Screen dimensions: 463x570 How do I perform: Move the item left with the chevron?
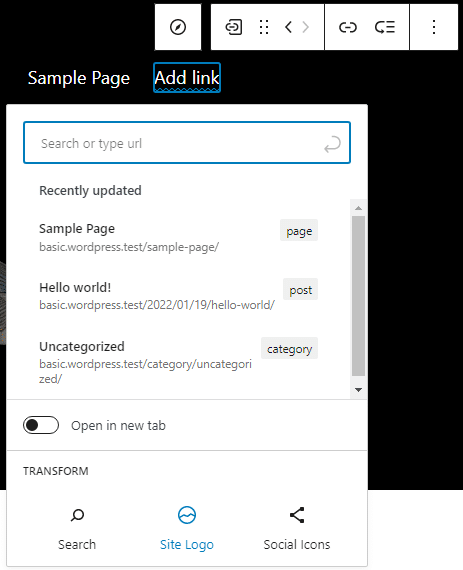(288, 27)
